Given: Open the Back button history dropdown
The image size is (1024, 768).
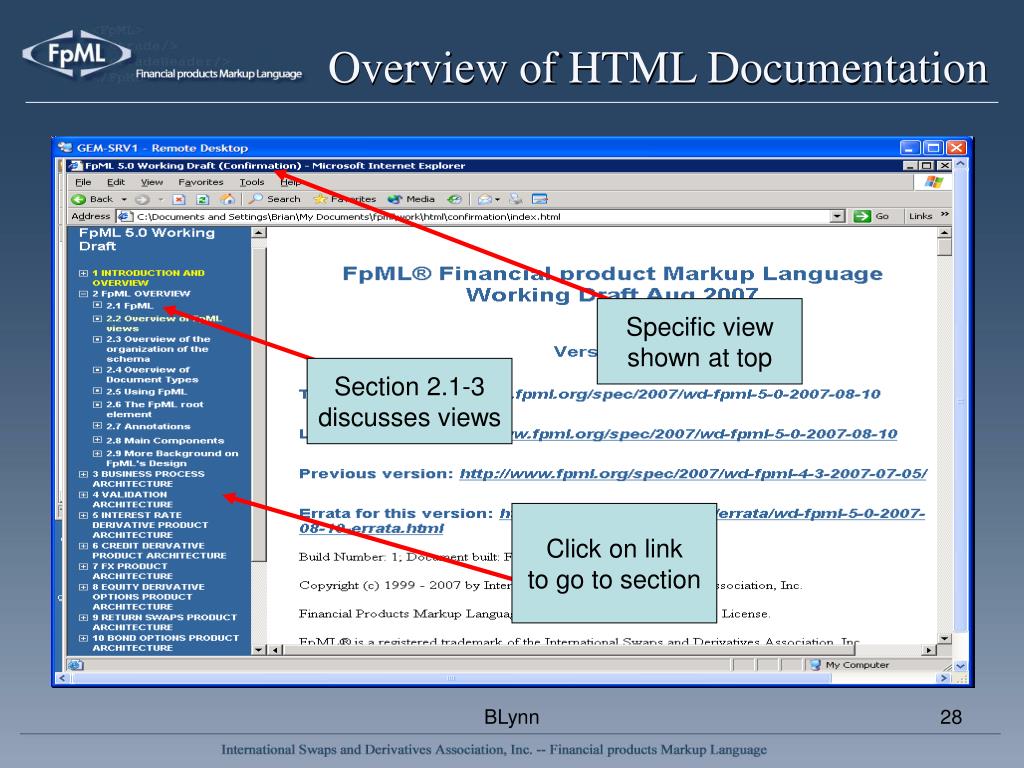Looking at the screenshot, I should [x=124, y=199].
